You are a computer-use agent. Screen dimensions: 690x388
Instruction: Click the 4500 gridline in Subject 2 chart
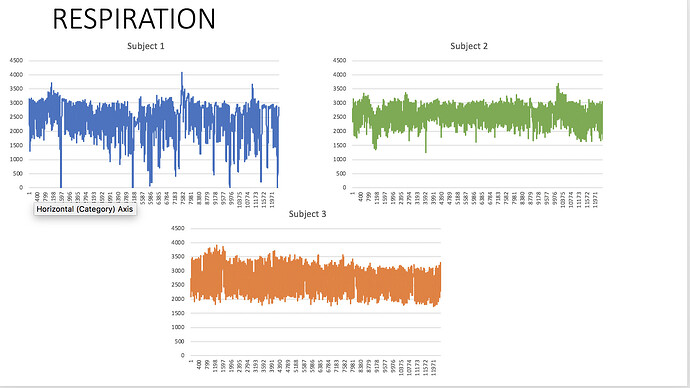point(477,61)
